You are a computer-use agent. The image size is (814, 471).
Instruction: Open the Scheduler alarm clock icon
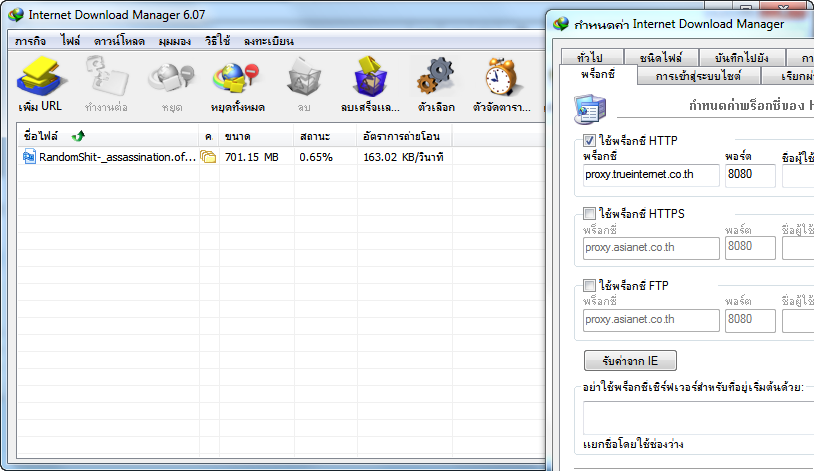point(501,77)
